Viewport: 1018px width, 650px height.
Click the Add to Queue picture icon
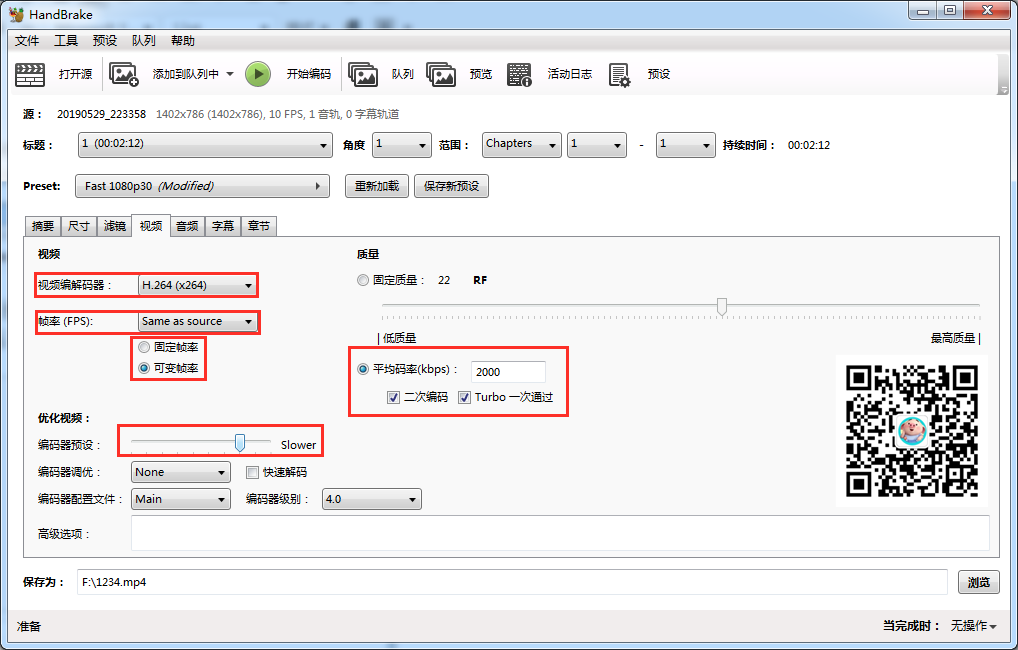[123, 74]
